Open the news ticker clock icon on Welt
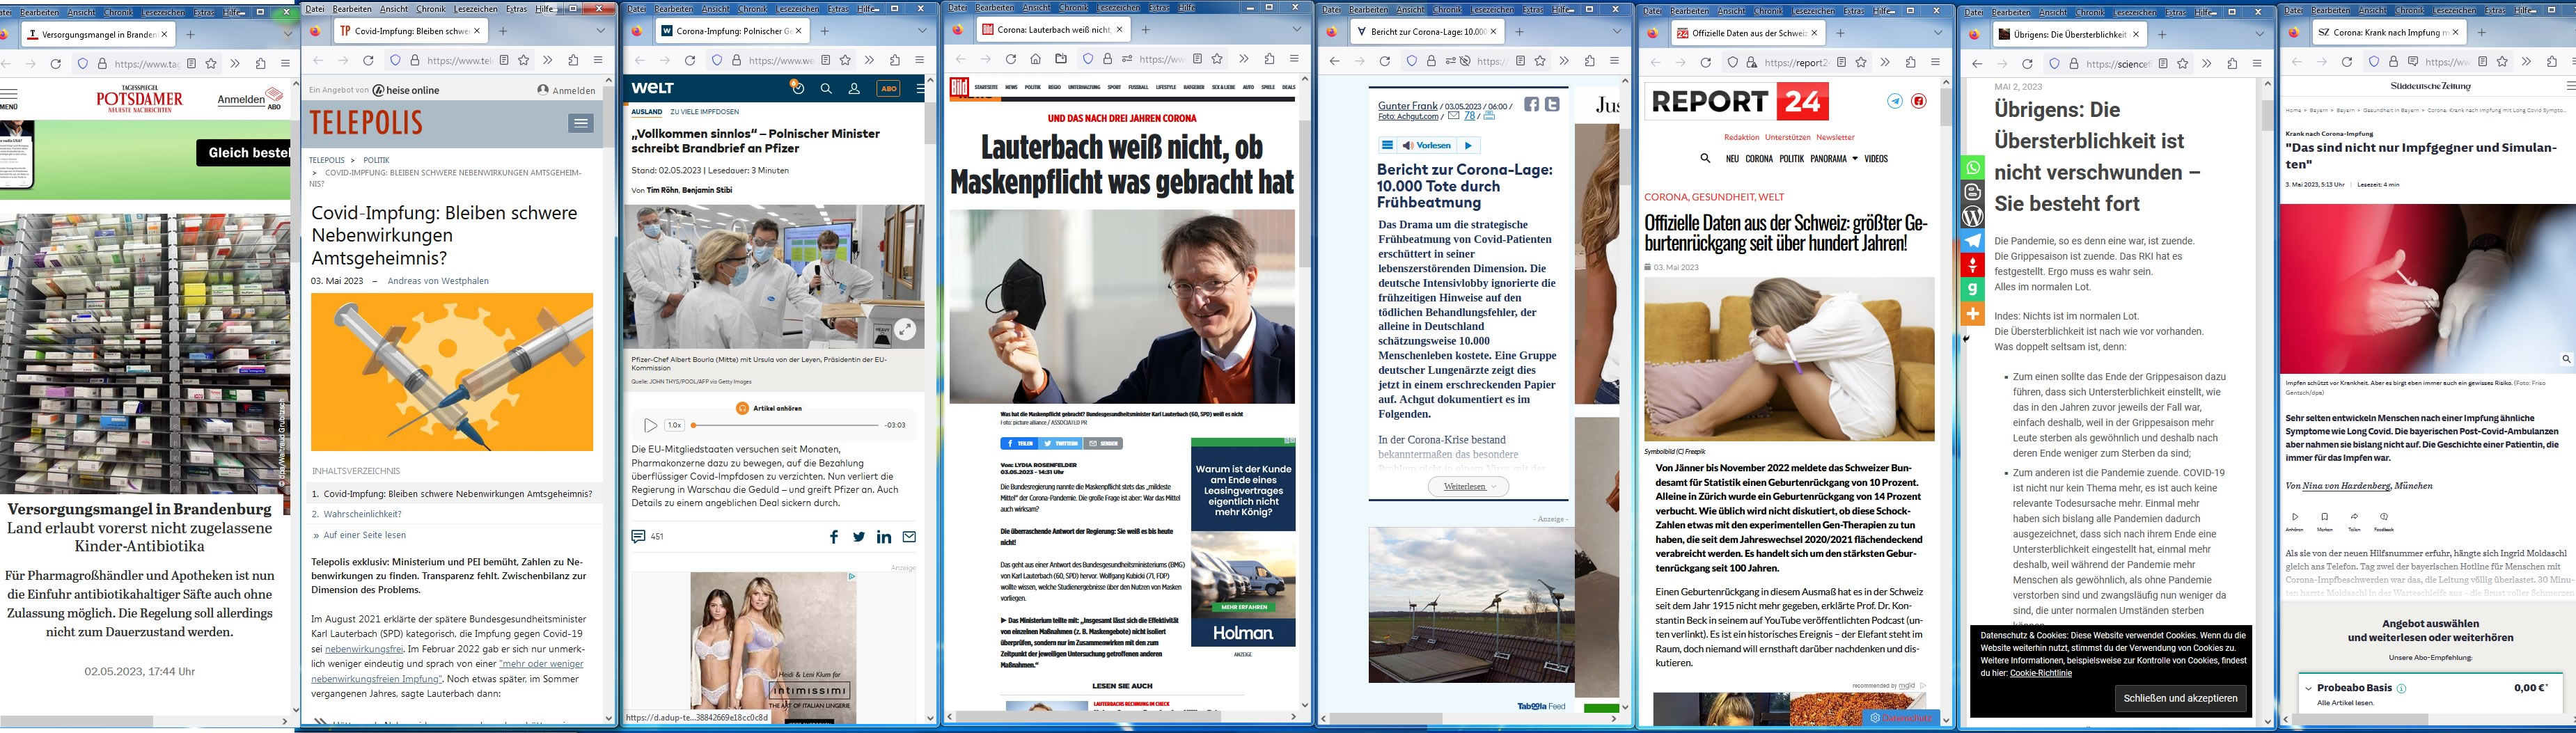 797,88
